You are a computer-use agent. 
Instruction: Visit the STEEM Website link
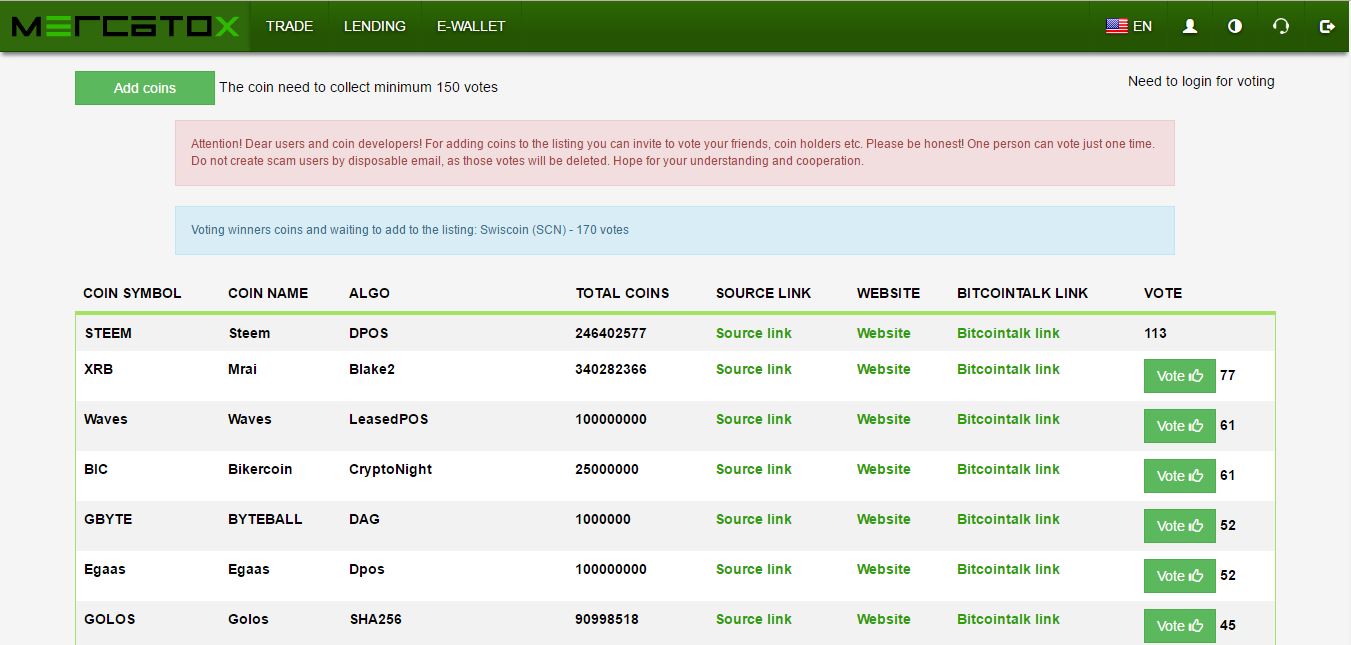coord(884,333)
